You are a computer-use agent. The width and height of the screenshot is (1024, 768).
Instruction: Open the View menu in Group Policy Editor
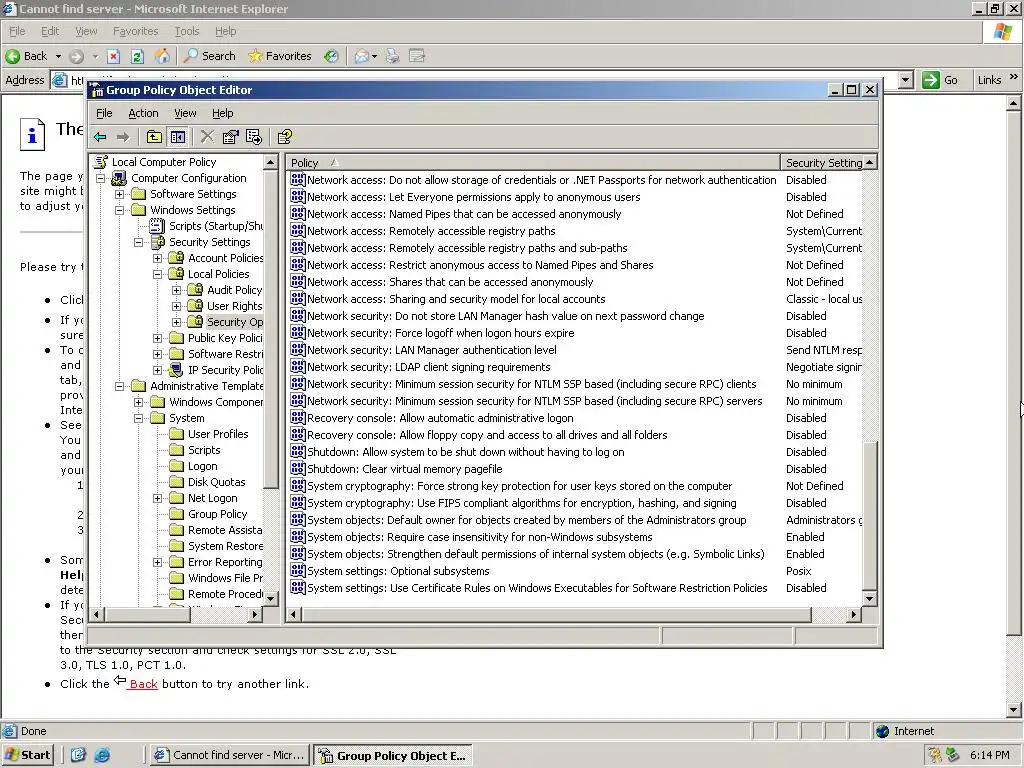(185, 113)
